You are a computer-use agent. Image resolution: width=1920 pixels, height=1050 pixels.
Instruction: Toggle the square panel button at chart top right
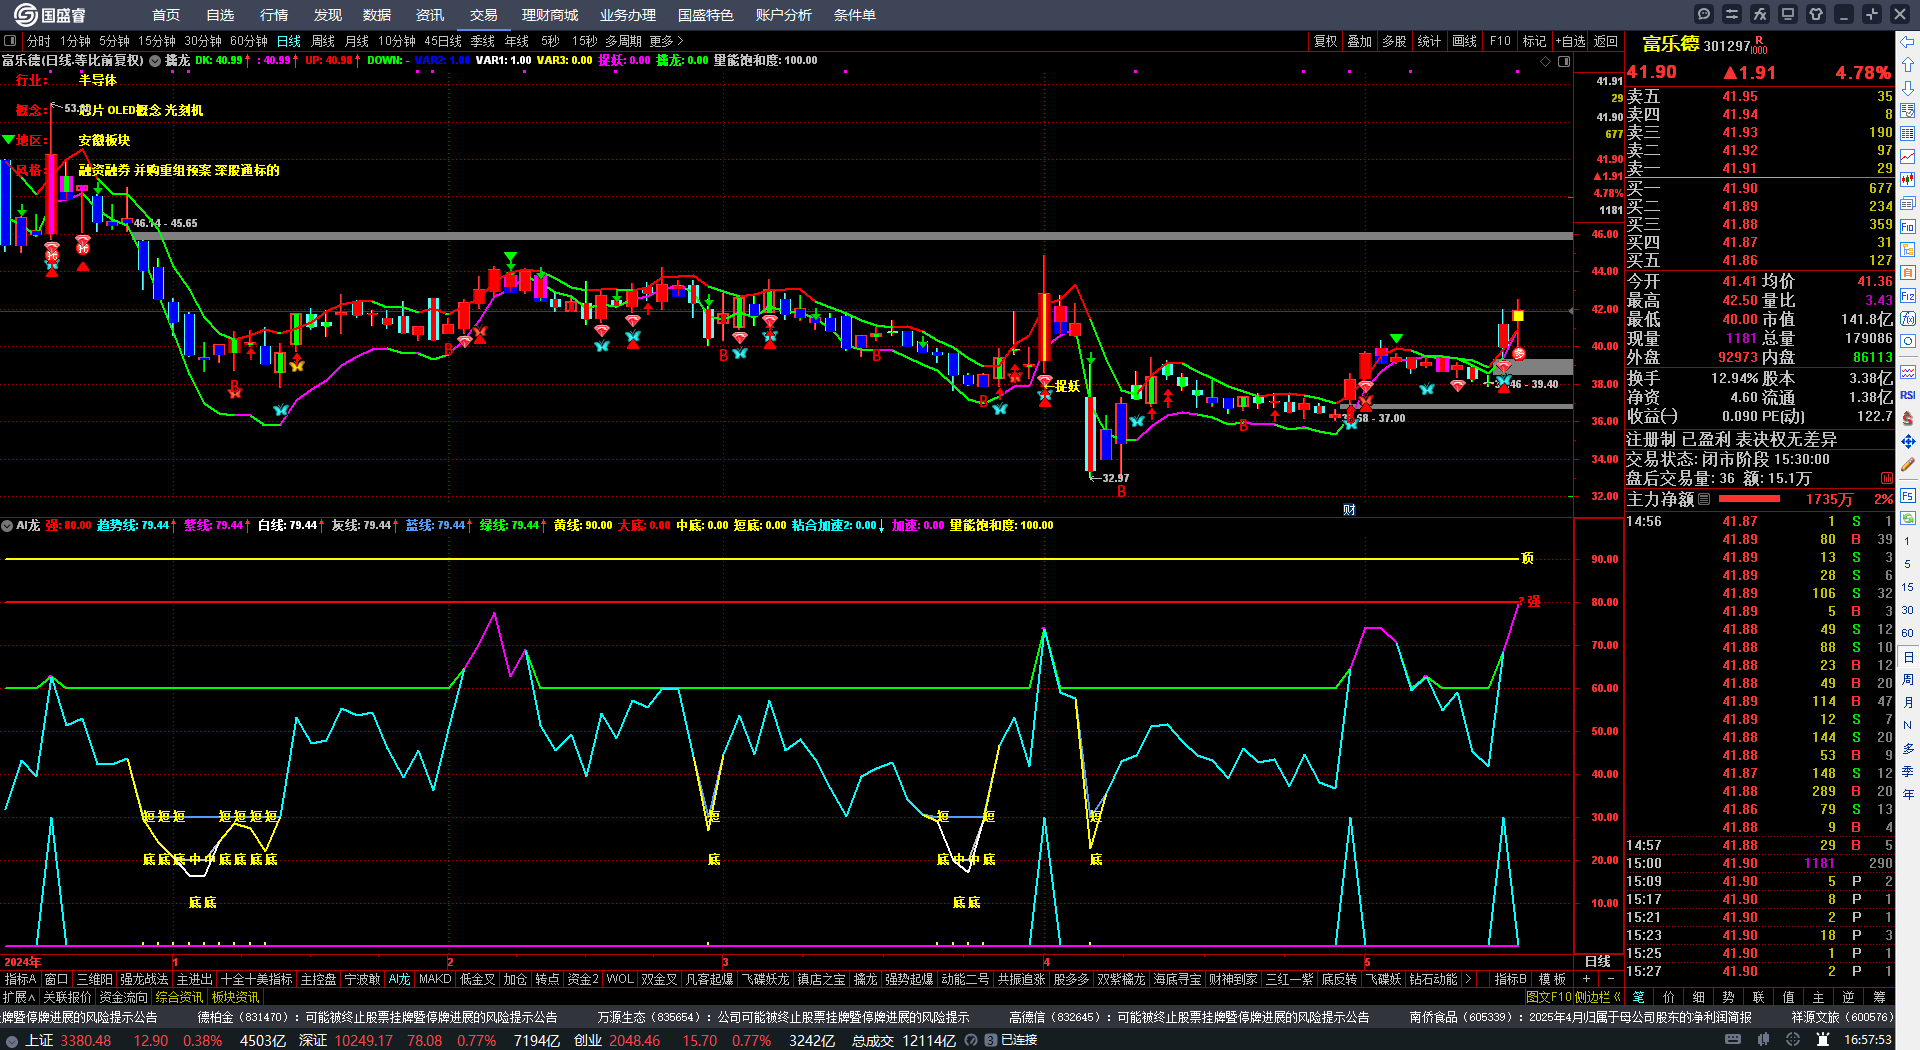click(1564, 61)
